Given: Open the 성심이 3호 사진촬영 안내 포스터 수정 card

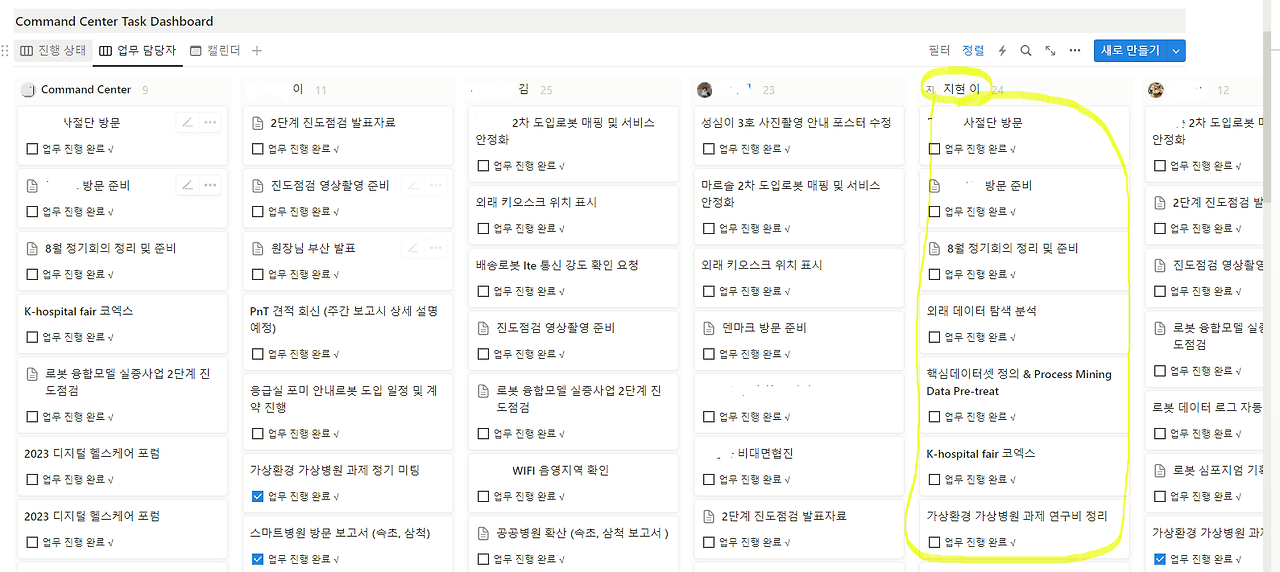Looking at the screenshot, I should pyautogui.click(x=798, y=135).
